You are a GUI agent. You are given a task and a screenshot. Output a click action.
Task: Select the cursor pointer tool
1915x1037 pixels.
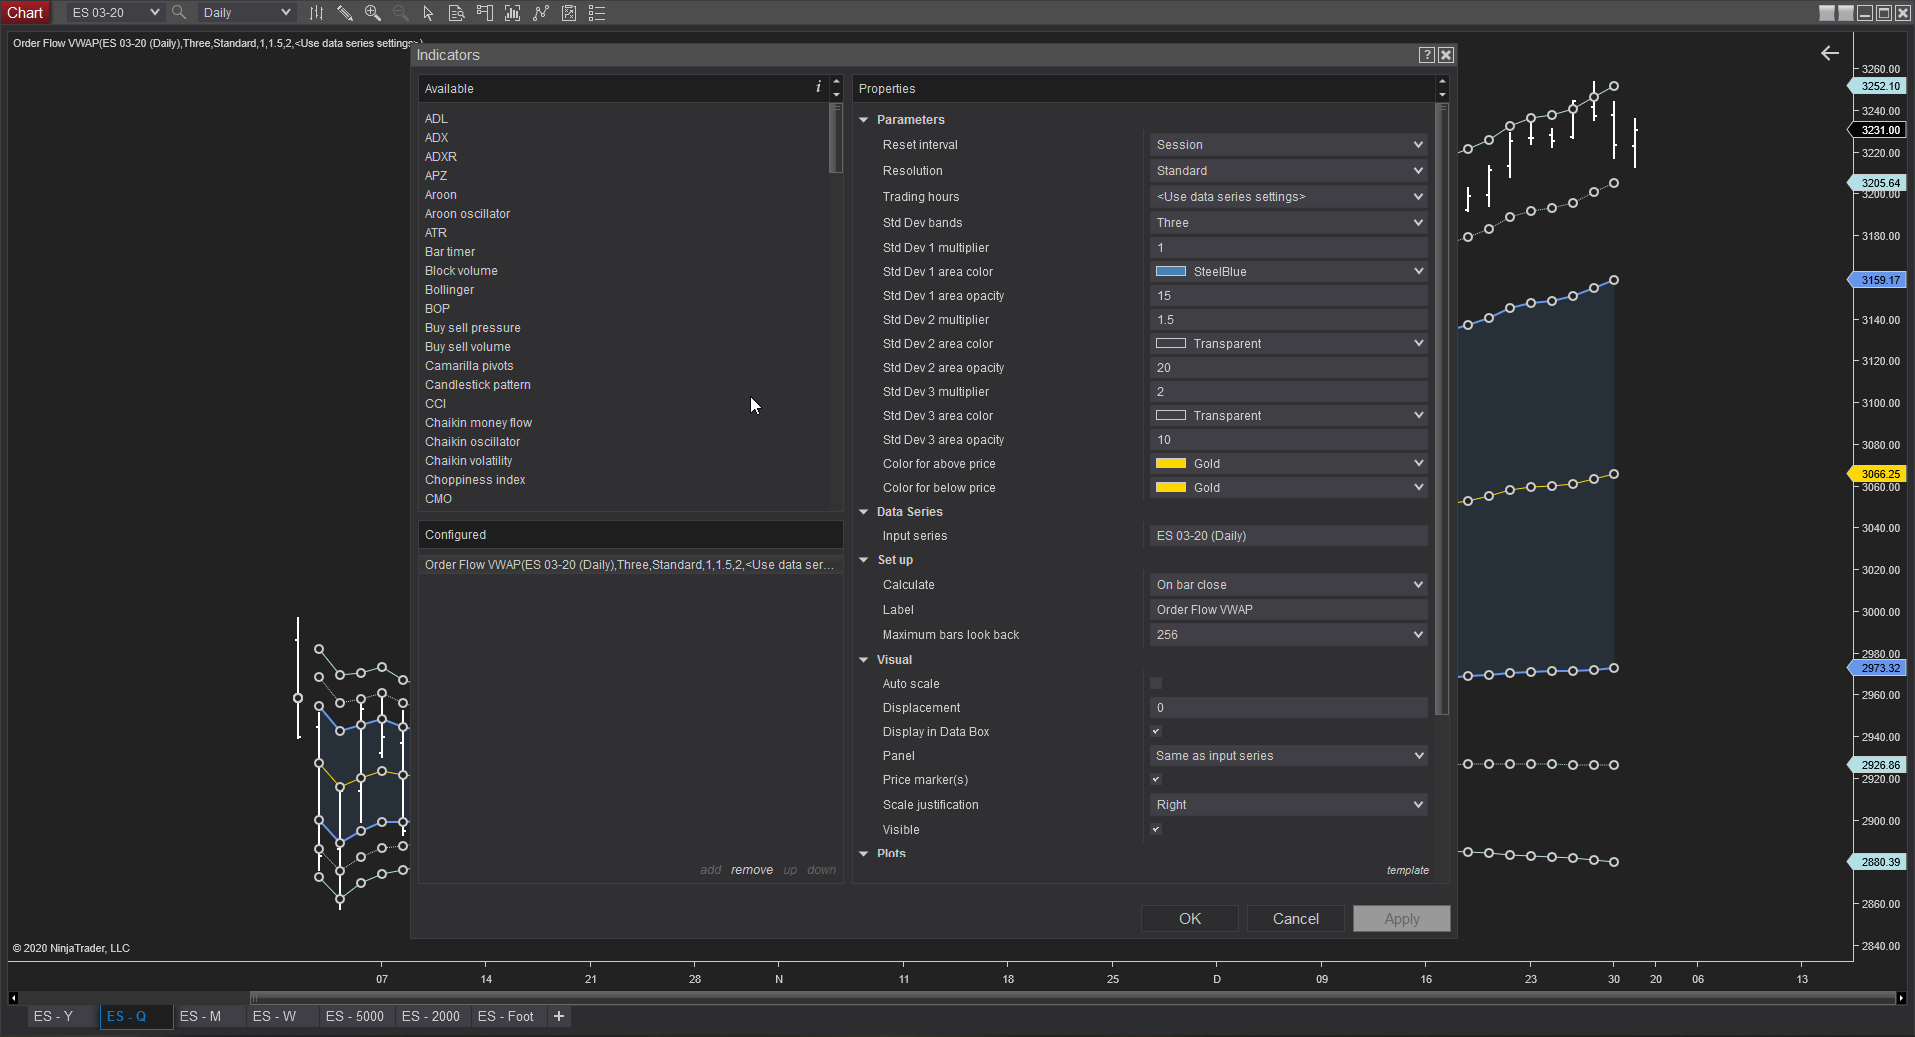click(x=428, y=13)
